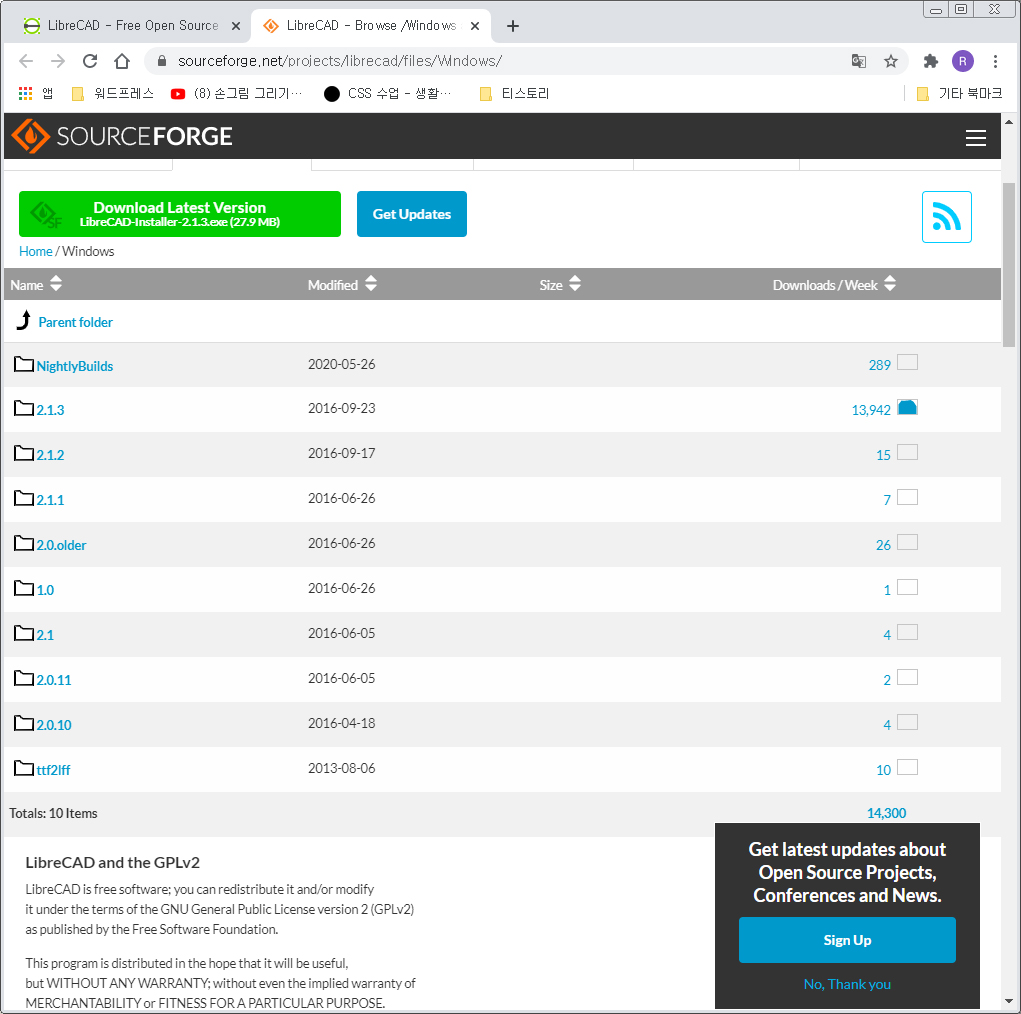The width and height of the screenshot is (1021, 1014).
Task: Open the apps grid shortcut in the bookmarks bar
Action: click(25, 94)
